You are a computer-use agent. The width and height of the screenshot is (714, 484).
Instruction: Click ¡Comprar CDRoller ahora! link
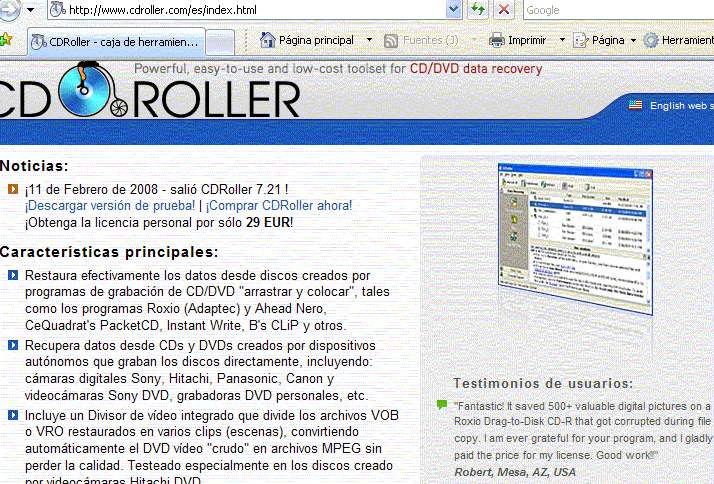(x=279, y=205)
